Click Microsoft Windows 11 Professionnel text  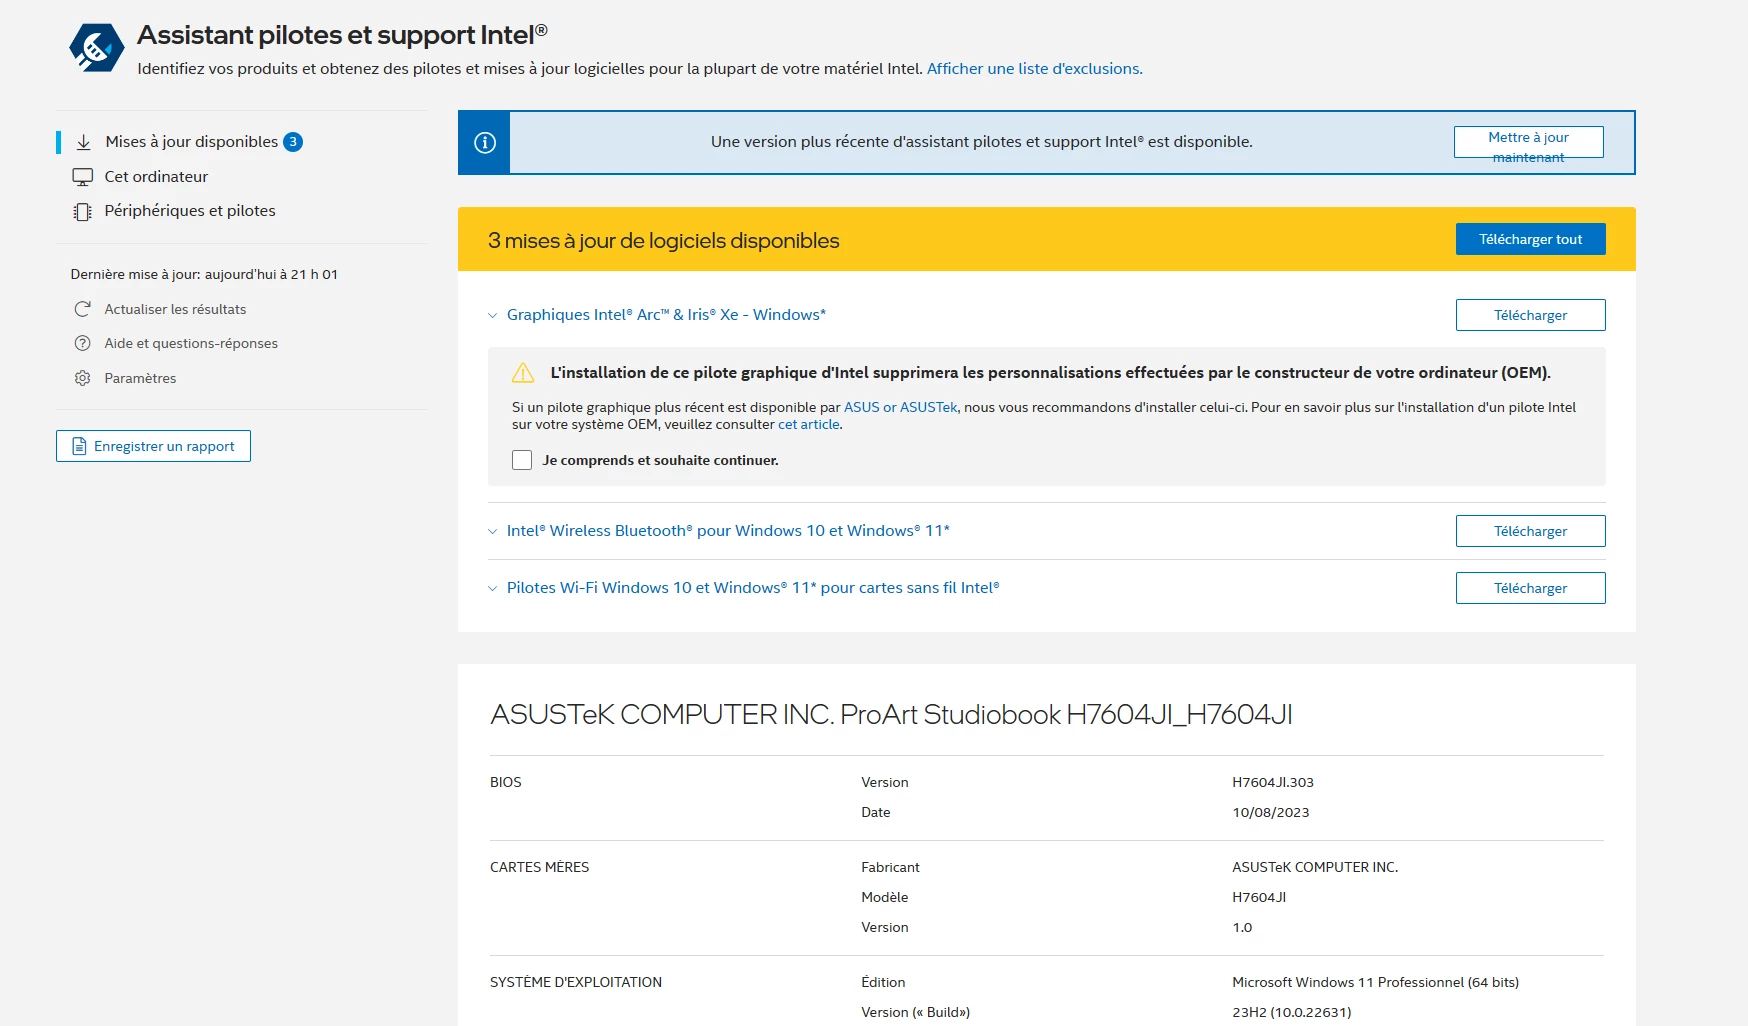pos(1375,982)
